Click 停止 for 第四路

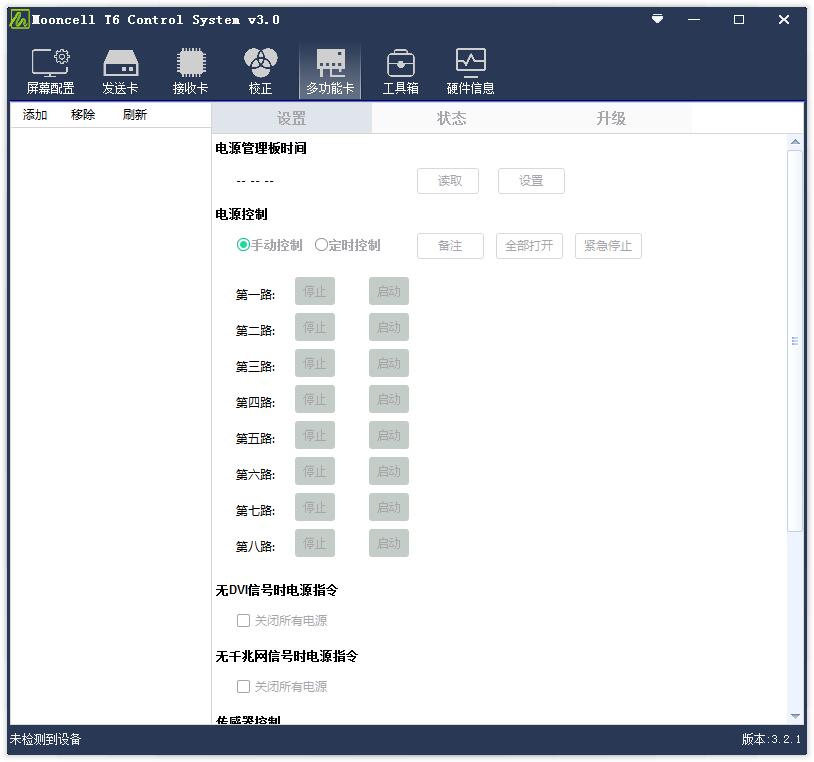coord(315,399)
